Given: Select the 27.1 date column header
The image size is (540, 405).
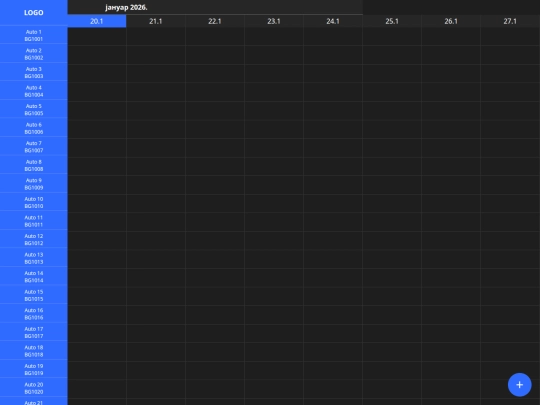Looking at the screenshot, I should click(x=510, y=21).
